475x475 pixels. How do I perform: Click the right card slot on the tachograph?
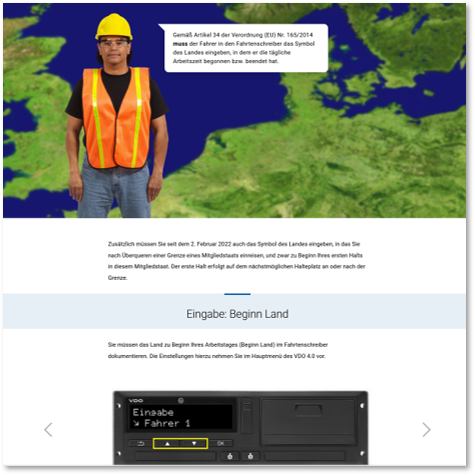305,456
